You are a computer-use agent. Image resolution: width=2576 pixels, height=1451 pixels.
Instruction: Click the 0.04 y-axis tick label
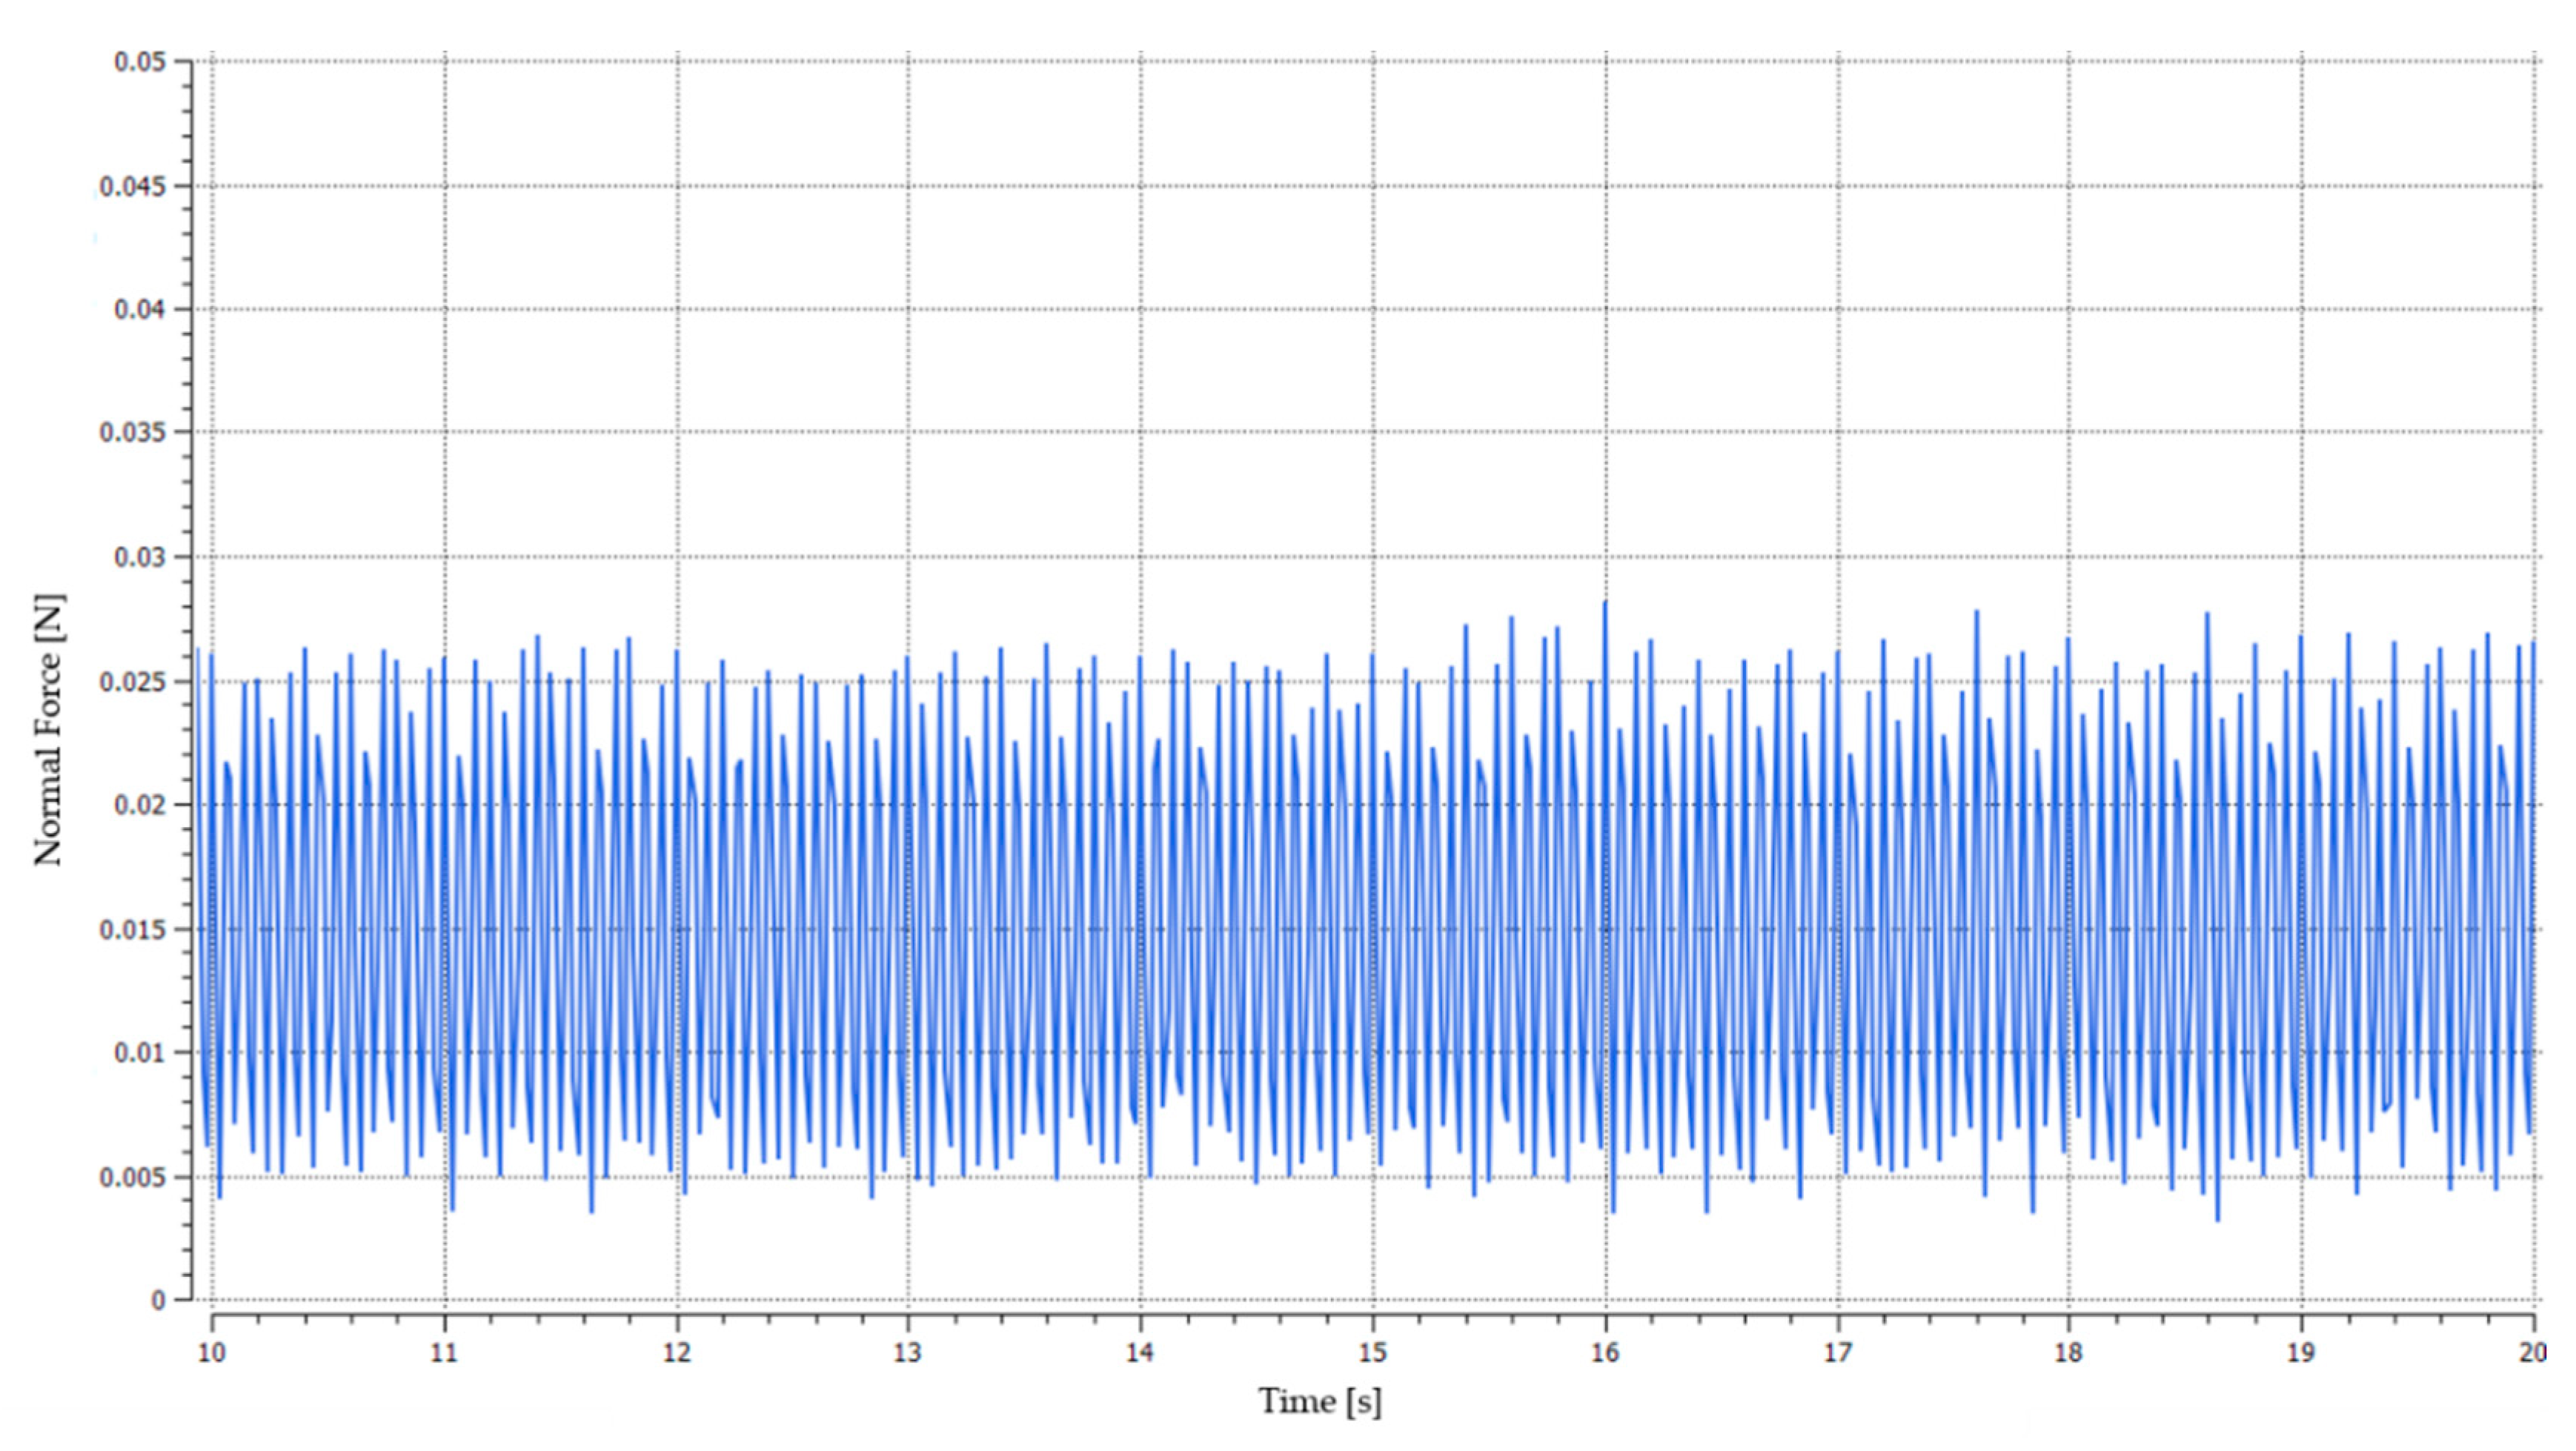139,309
